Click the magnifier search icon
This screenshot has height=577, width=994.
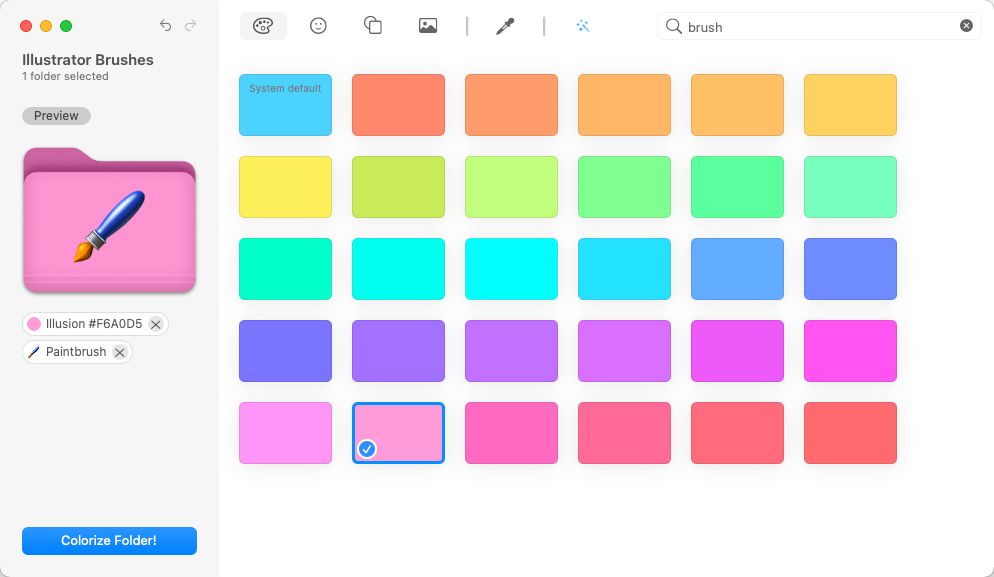click(673, 26)
